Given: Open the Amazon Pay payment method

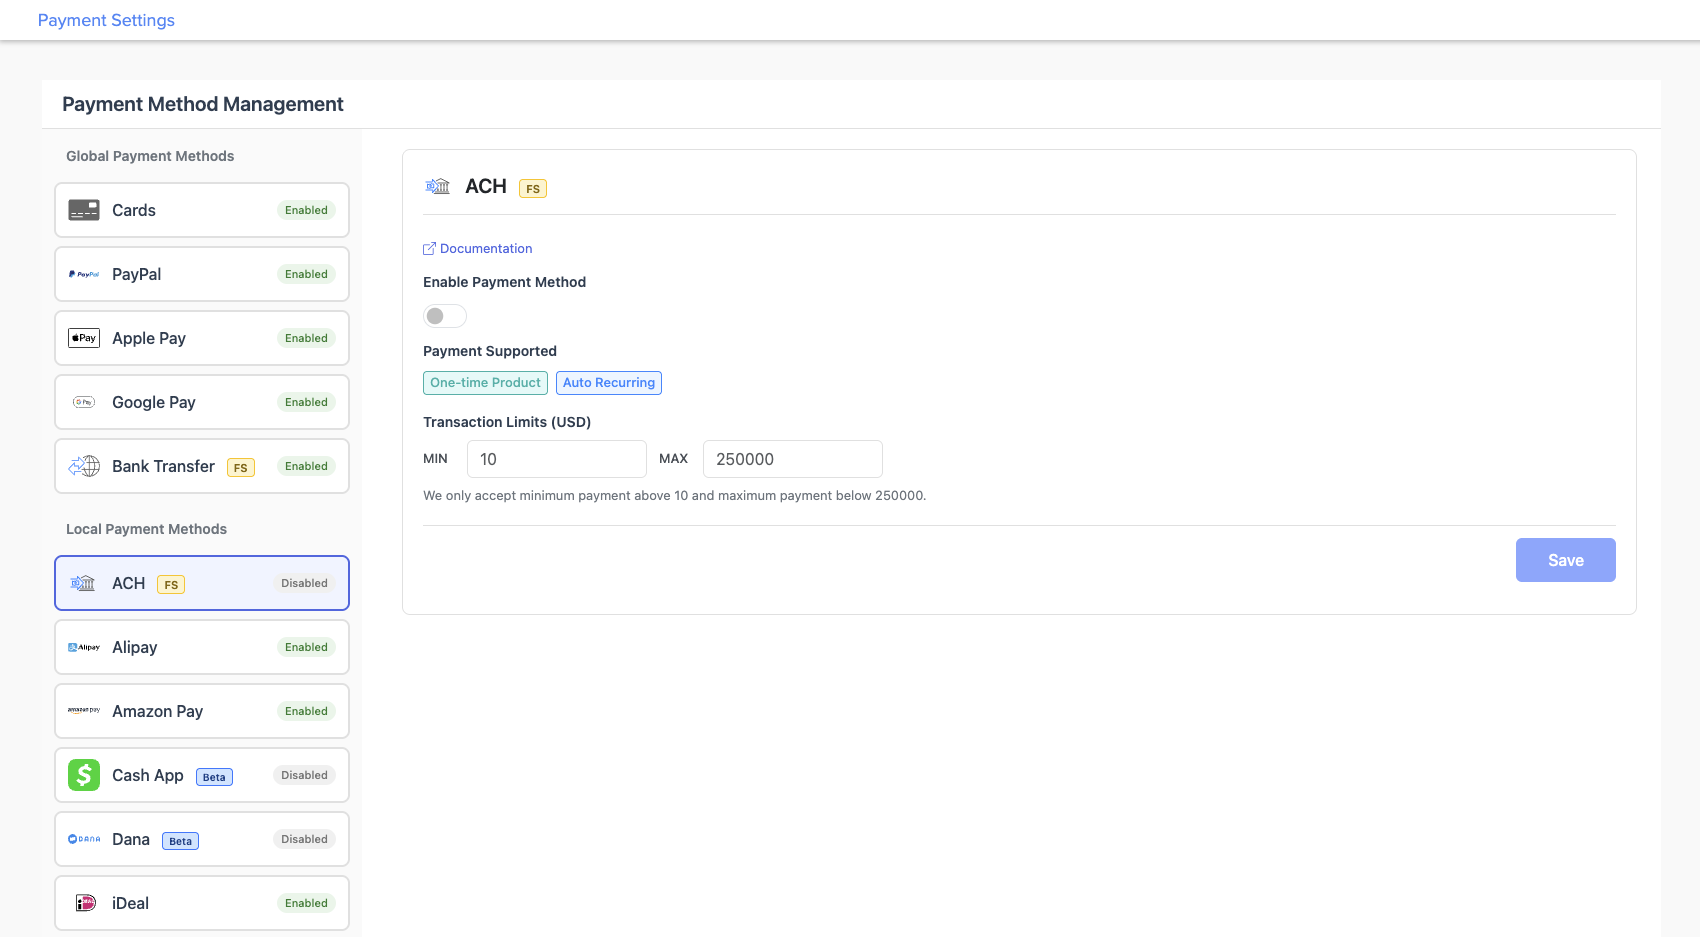Looking at the screenshot, I should (202, 711).
